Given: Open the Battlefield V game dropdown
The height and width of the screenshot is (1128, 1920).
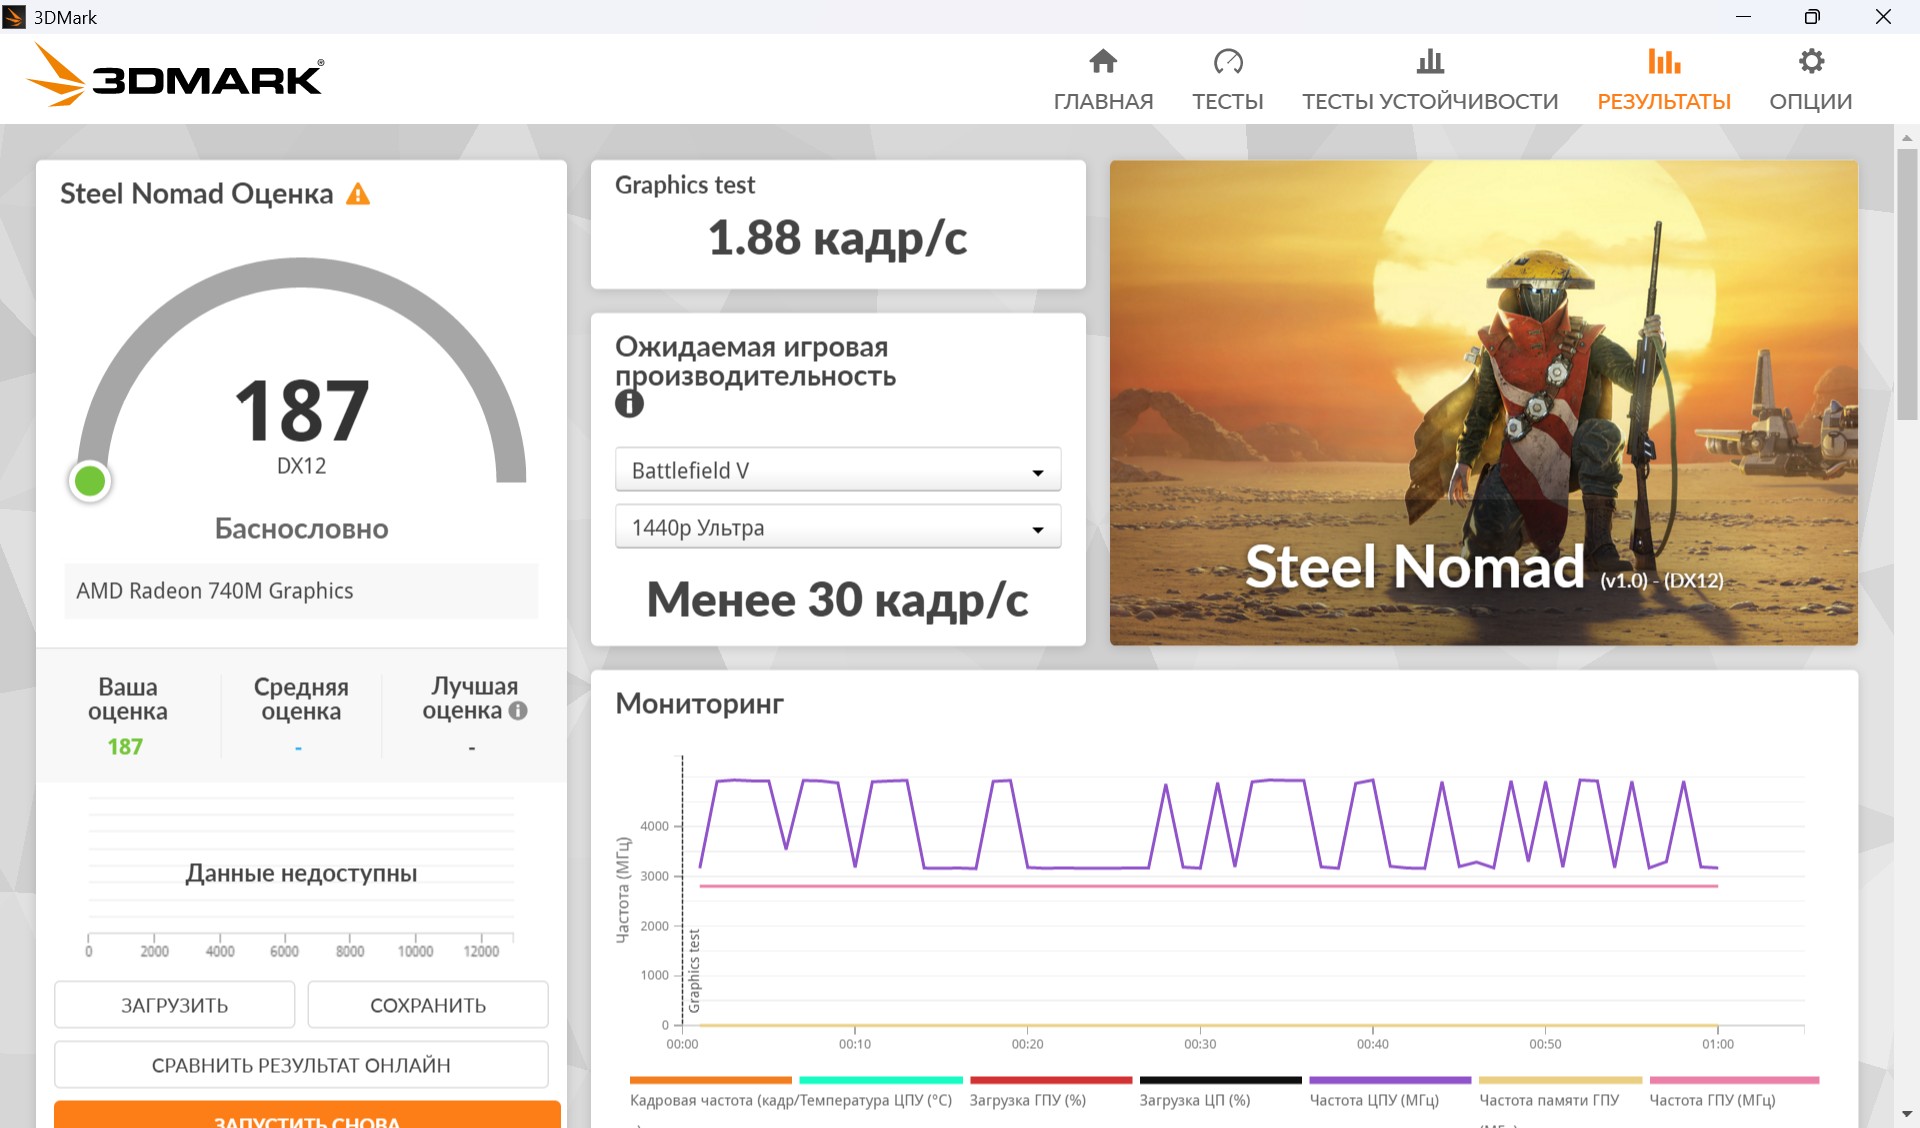Looking at the screenshot, I should (x=838, y=470).
